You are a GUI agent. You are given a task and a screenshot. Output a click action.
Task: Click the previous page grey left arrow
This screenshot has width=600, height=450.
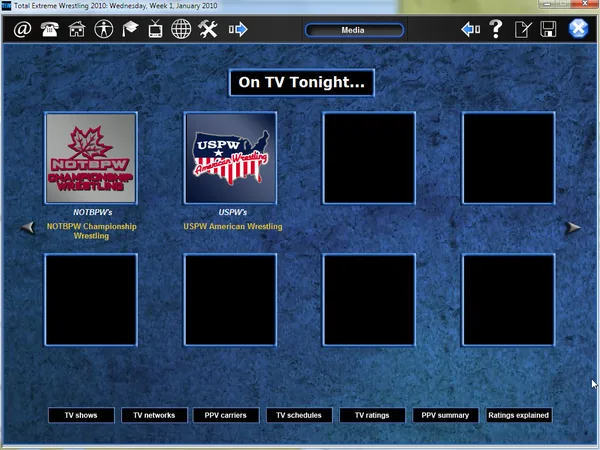click(28, 228)
